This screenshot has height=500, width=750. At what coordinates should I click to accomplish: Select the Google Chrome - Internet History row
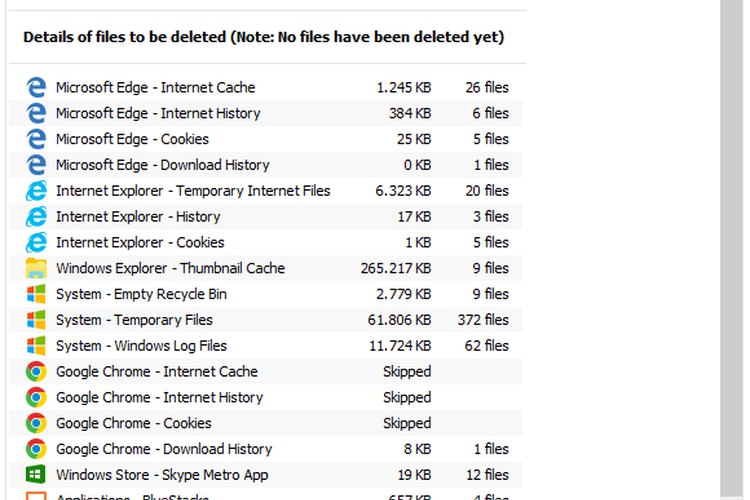(x=265, y=398)
